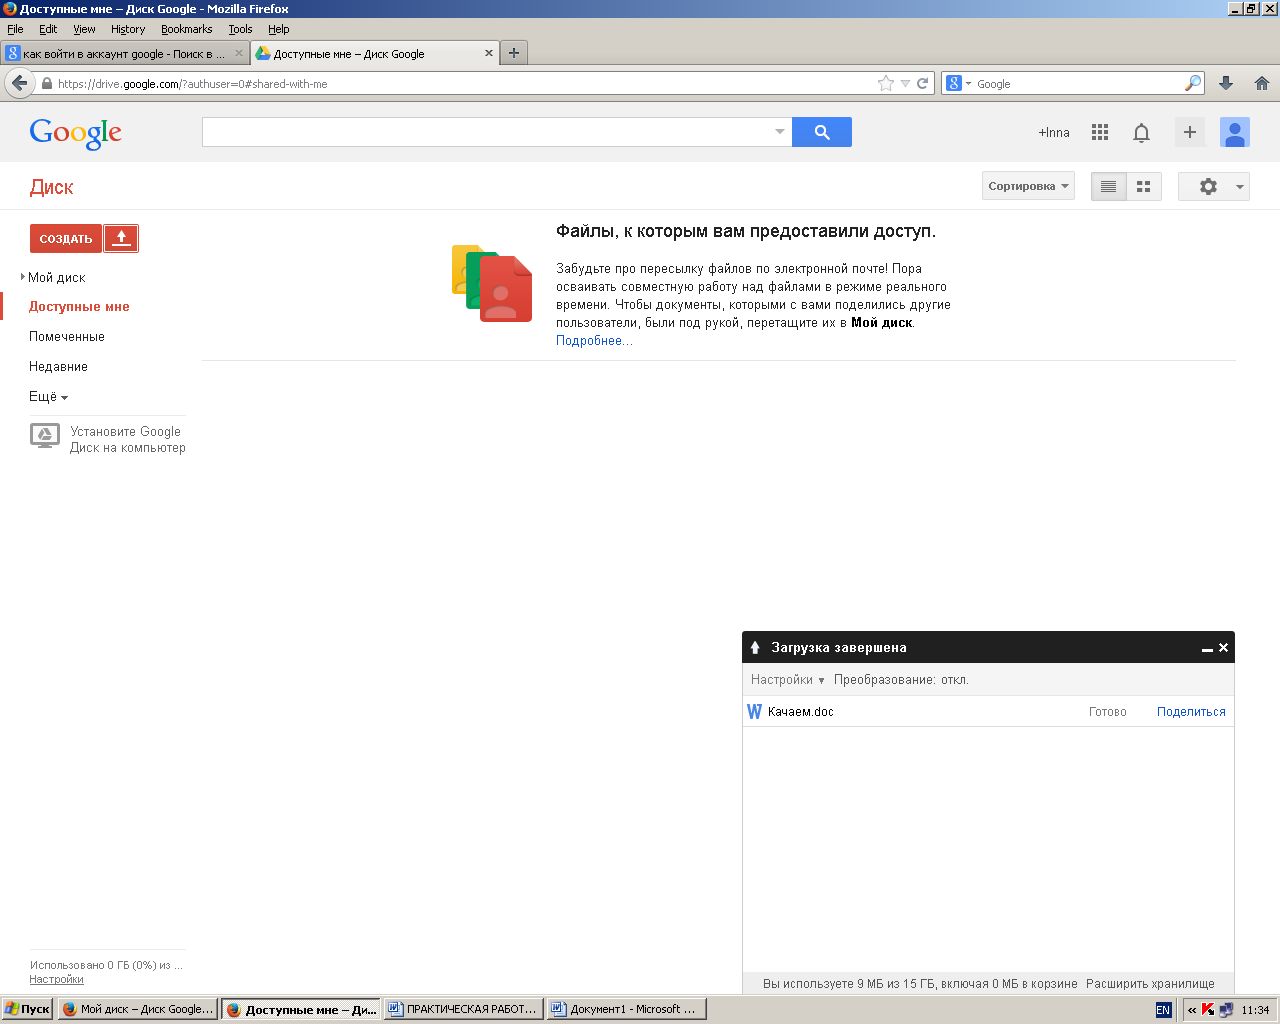Switch to grid view icon
This screenshot has height=1024, width=1280.
tap(1144, 186)
